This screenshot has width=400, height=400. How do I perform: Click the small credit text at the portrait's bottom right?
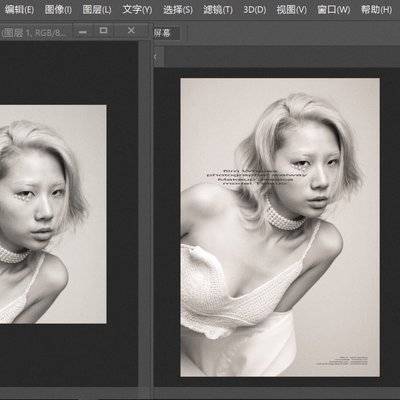click(342, 361)
